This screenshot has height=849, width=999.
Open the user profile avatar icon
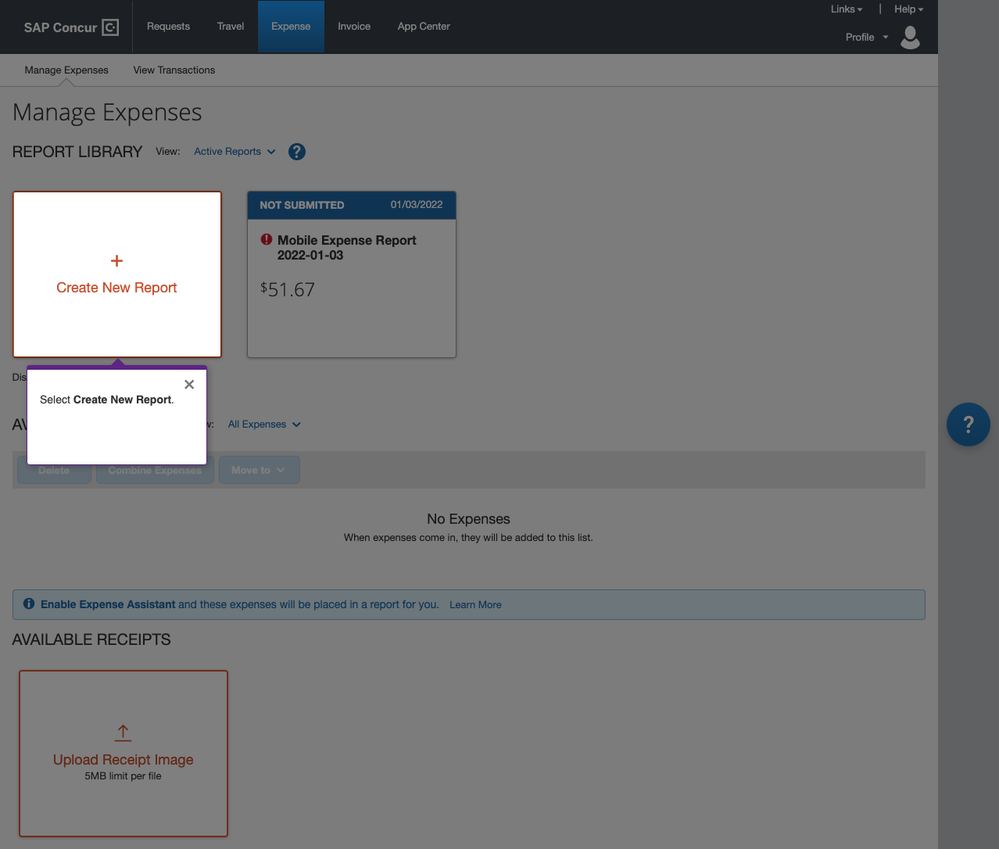click(x=910, y=38)
